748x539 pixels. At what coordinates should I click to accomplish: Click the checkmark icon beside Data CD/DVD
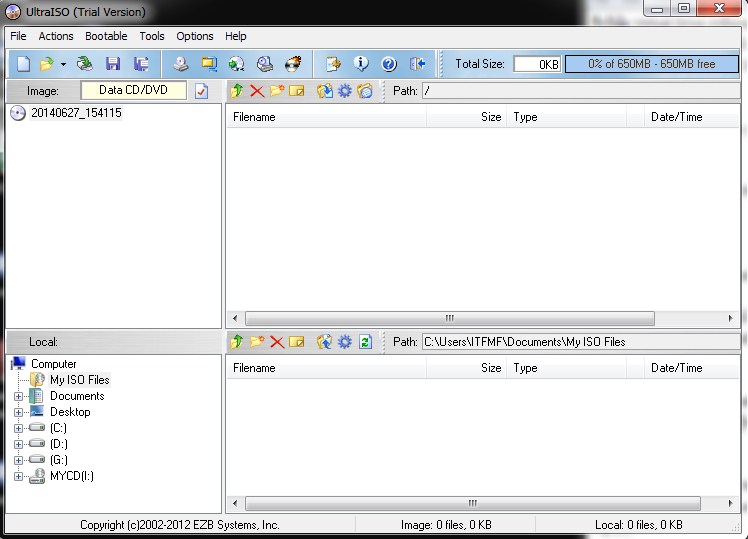pos(201,91)
